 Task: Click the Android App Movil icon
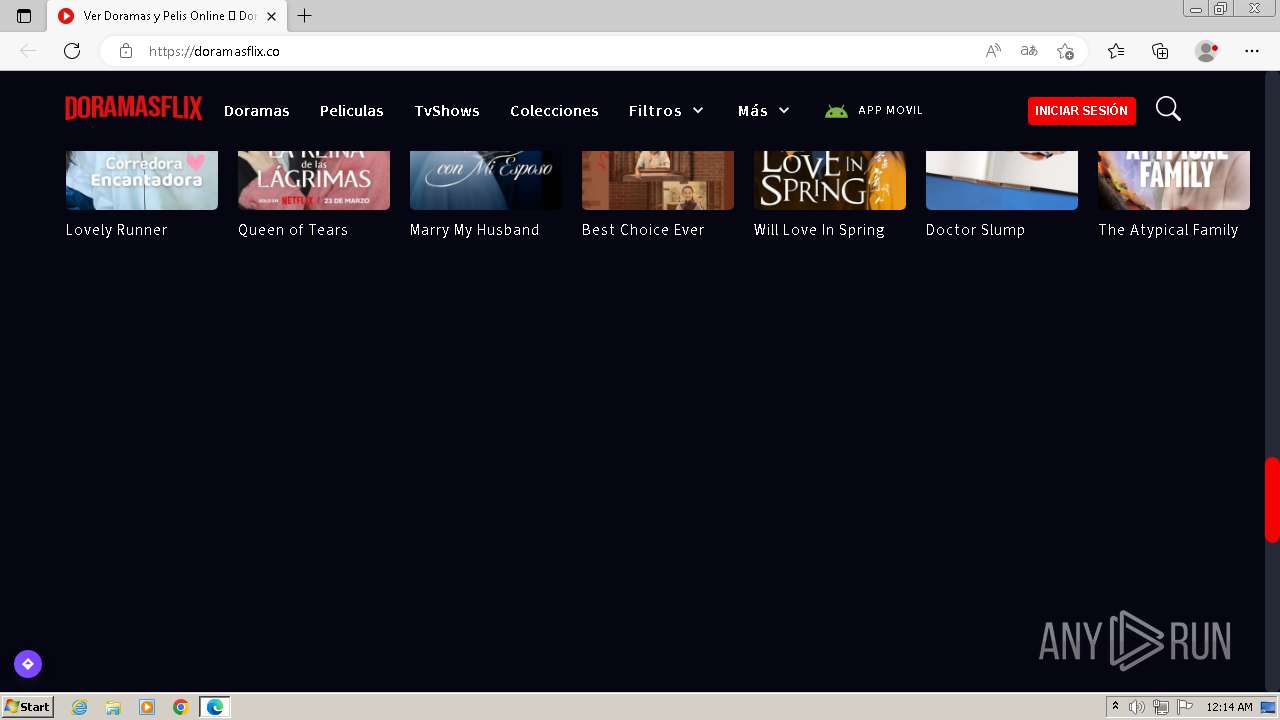click(x=836, y=111)
